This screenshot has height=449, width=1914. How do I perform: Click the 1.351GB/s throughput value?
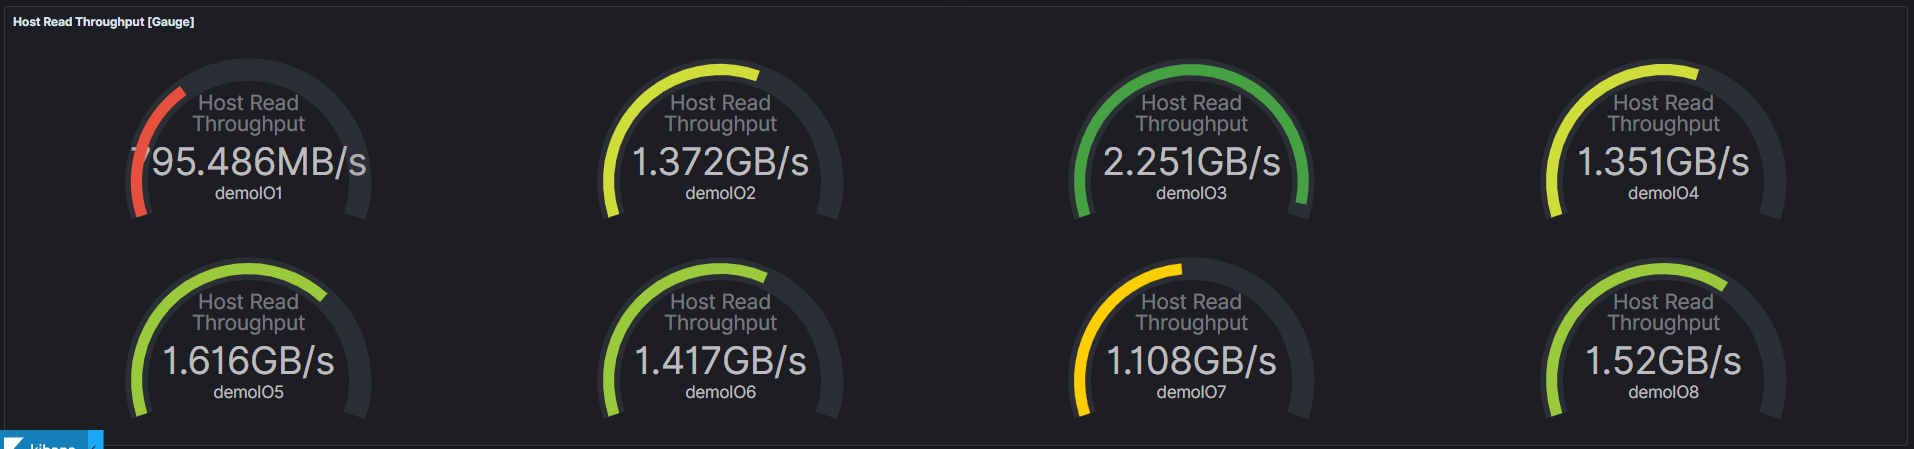click(1663, 162)
